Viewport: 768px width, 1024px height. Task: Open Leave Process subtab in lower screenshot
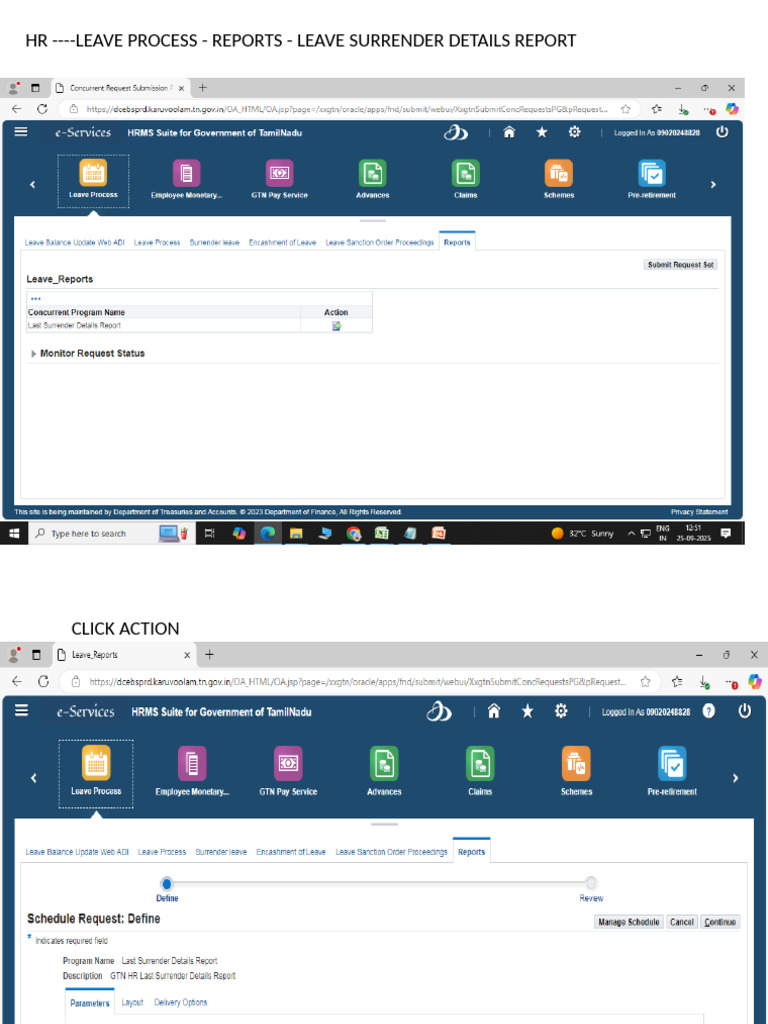pyautogui.click(x=162, y=852)
